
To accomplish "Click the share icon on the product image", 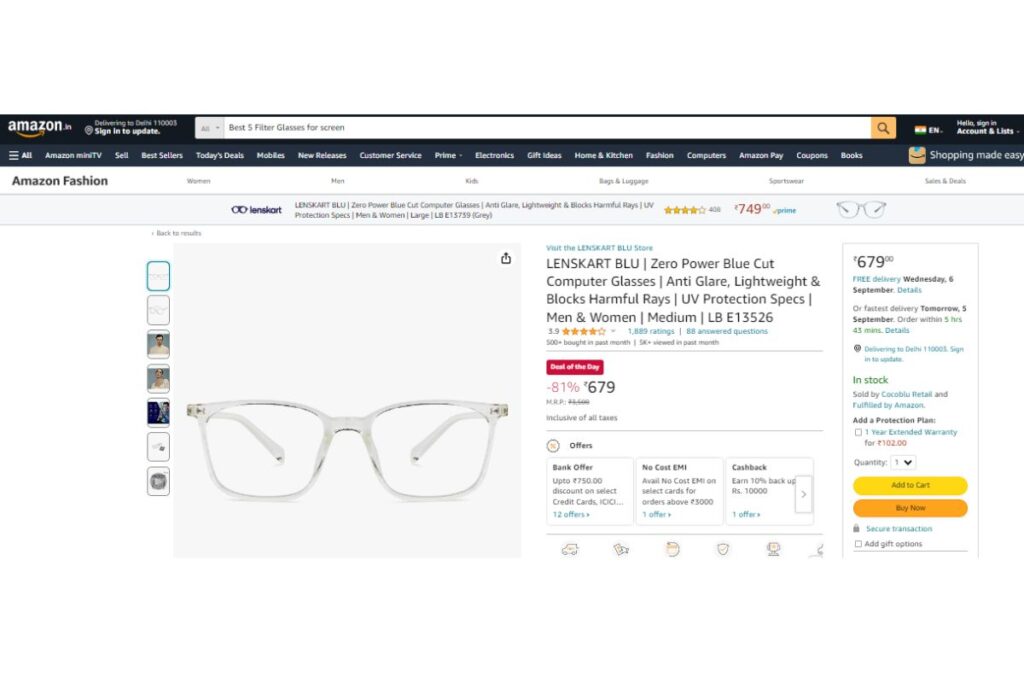I will coord(505,259).
